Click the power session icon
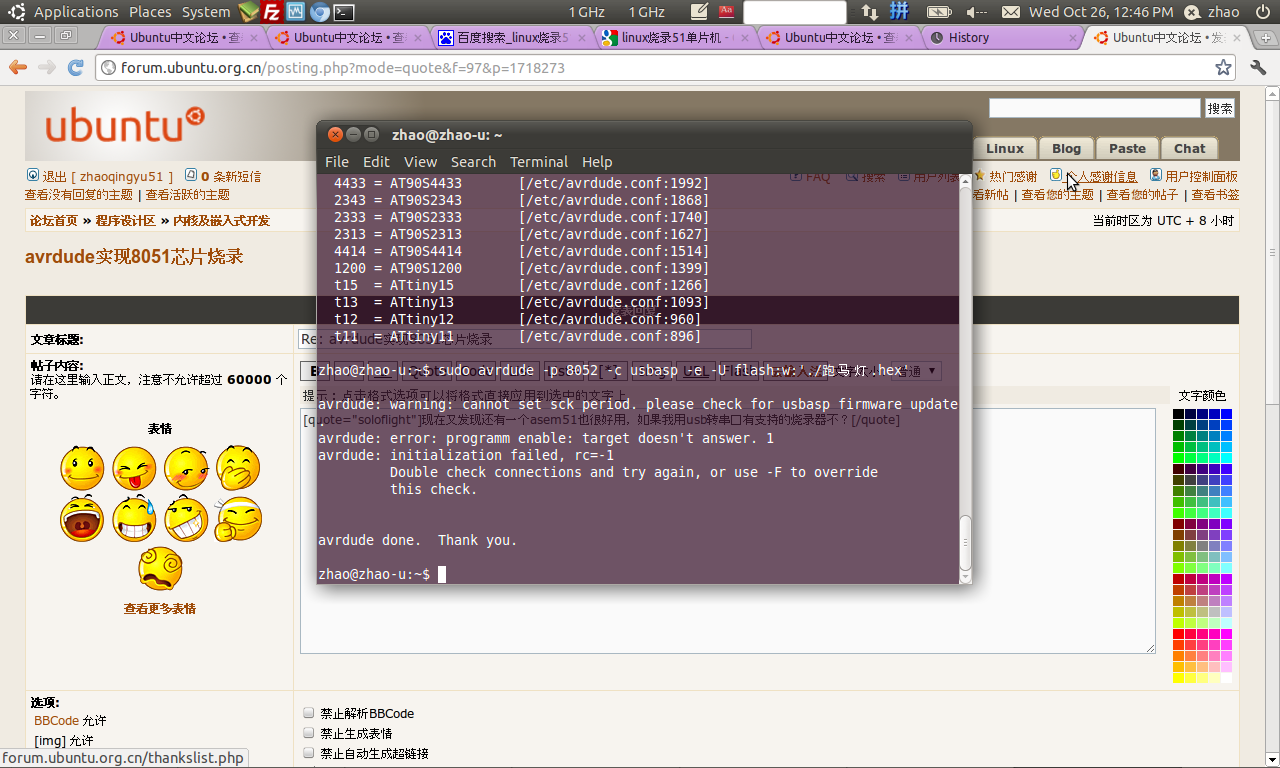The width and height of the screenshot is (1280, 768). pyautogui.click(x=1263, y=12)
